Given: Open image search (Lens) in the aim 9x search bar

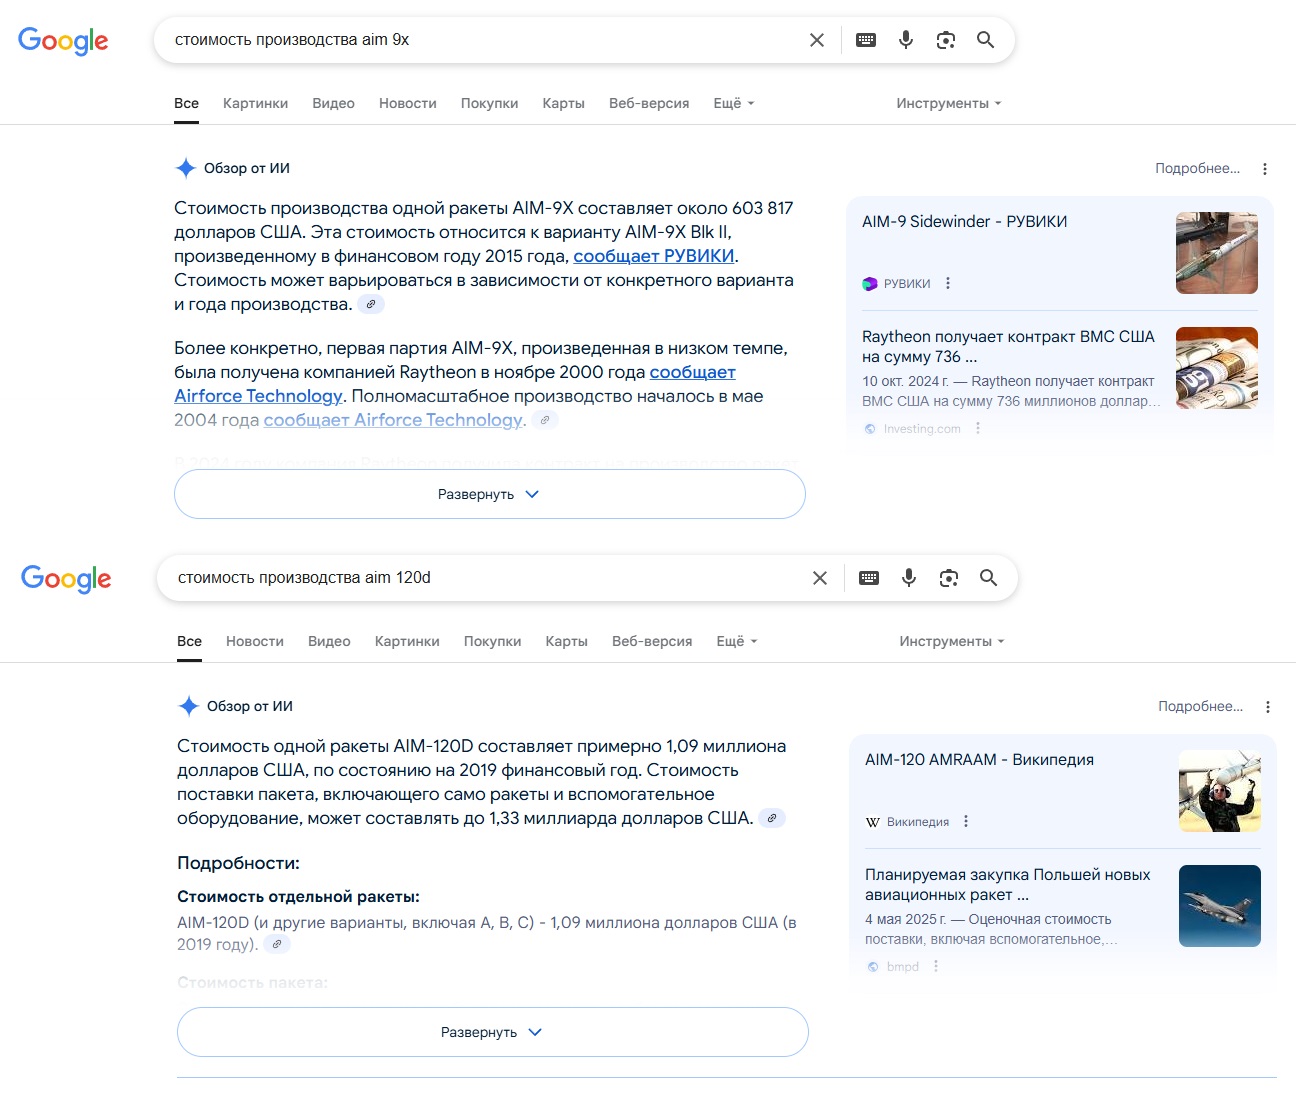Looking at the screenshot, I should [x=946, y=40].
